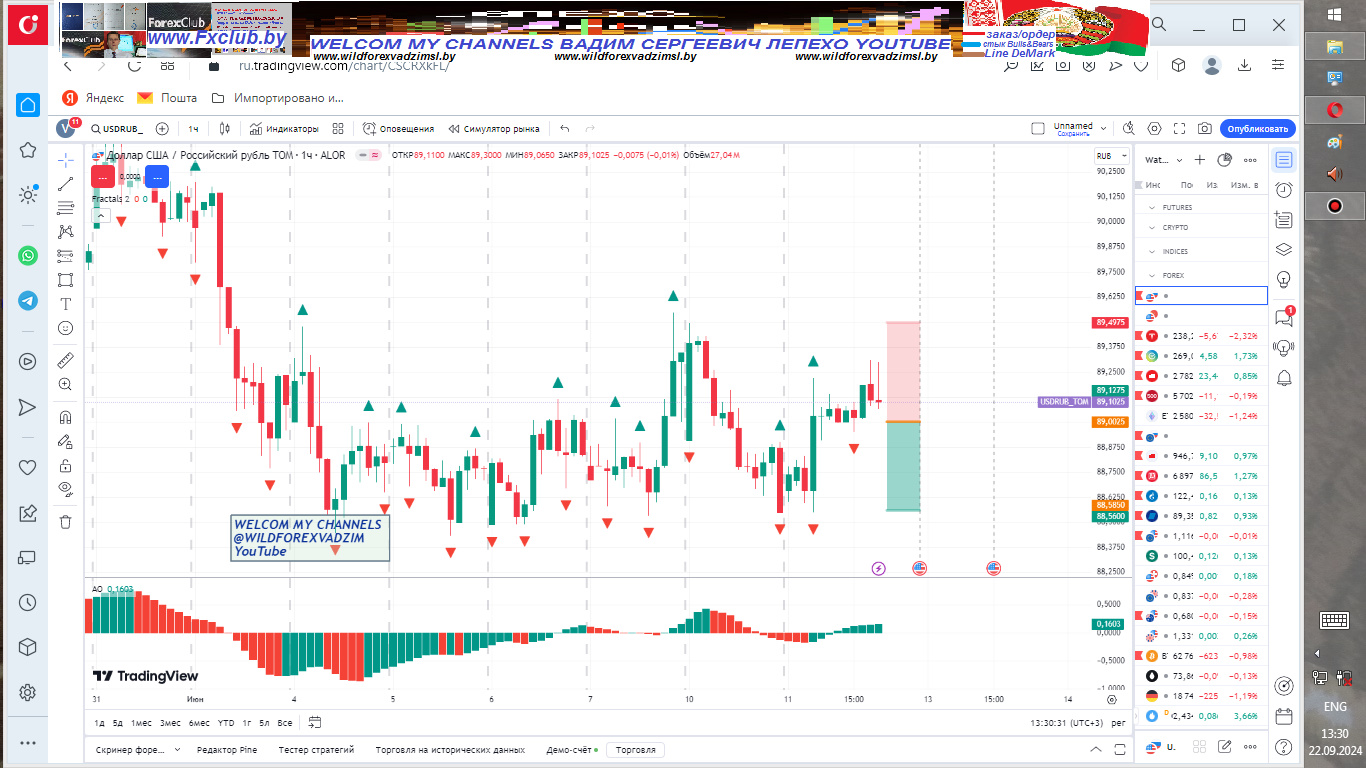Image resolution: width=1366 pixels, height=768 pixels.
Task: Open the go-to-date calendar icon
Action: 315,722
